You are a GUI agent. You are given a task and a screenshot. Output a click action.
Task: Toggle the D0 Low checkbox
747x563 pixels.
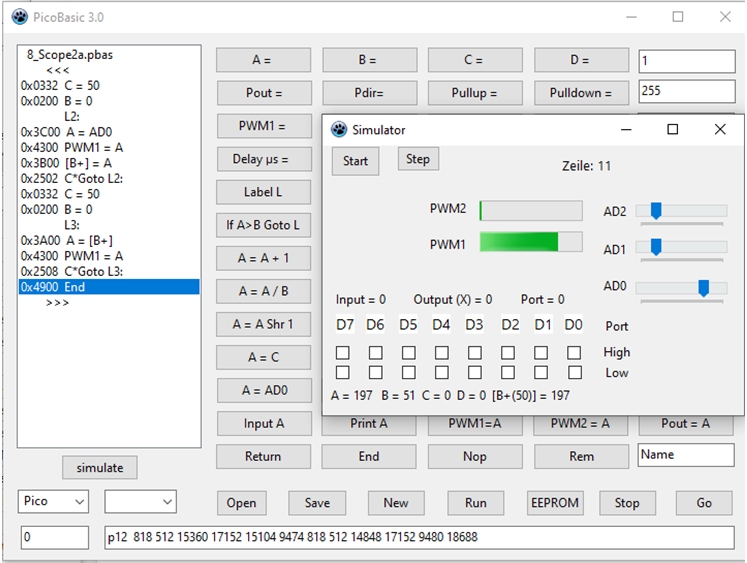click(574, 373)
